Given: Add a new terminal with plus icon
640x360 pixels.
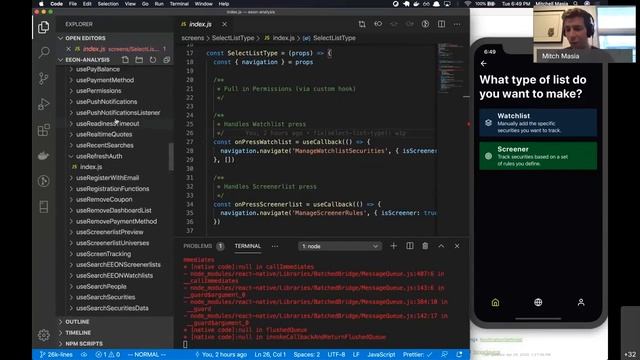Looking at the screenshot, I should (x=393, y=246).
